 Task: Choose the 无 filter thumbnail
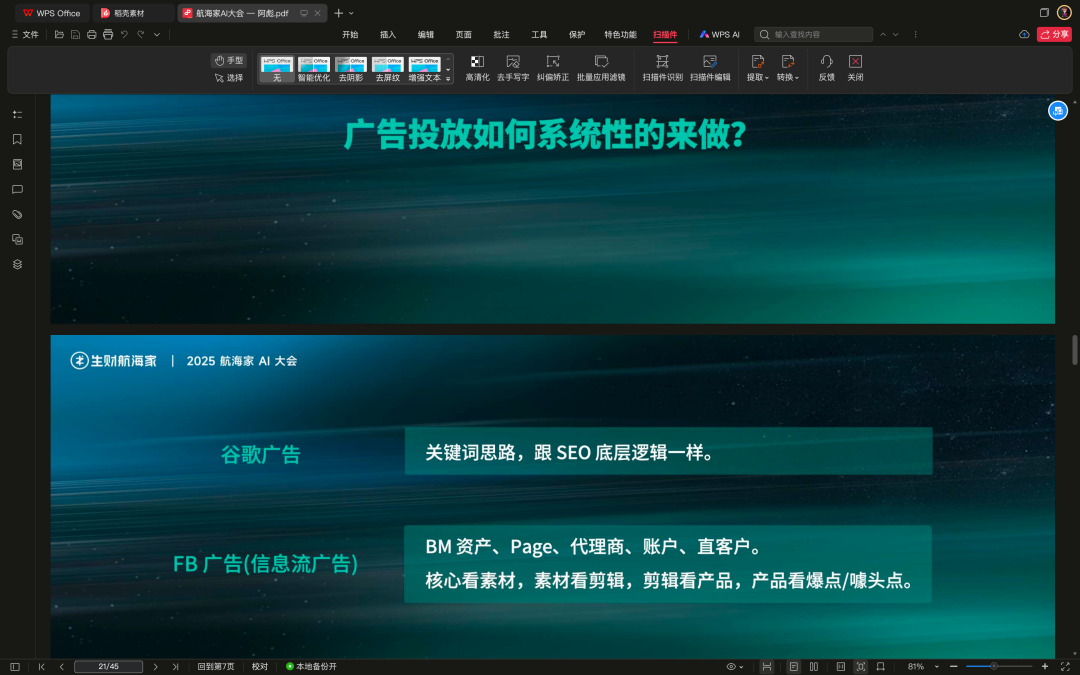277,70
